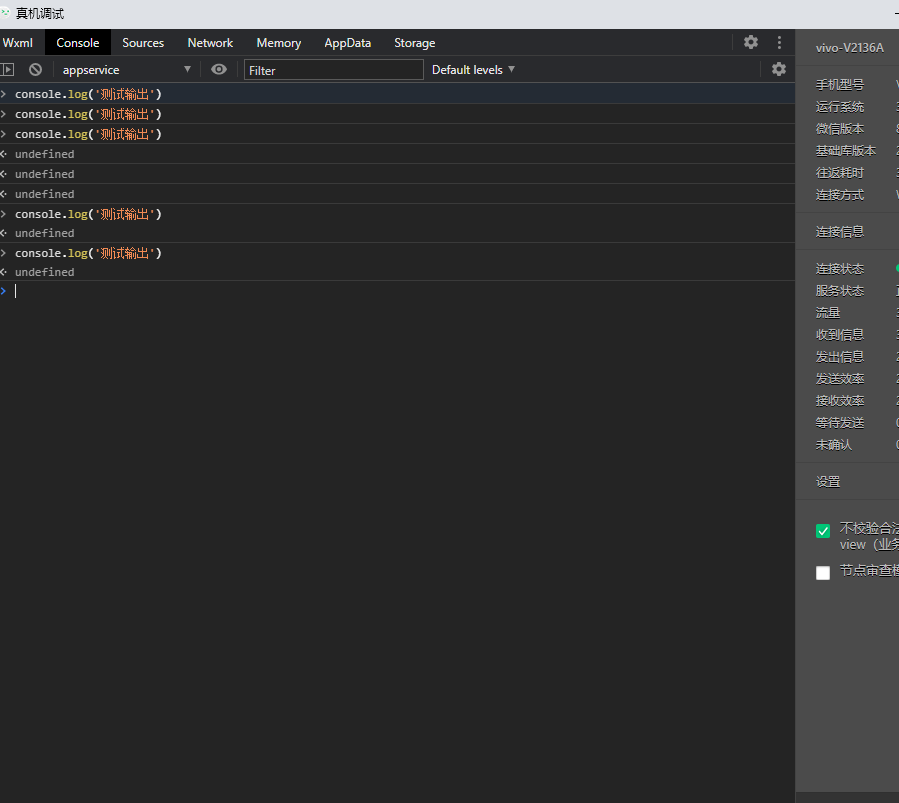The width and height of the screenshot is (899, 803).
Task: Click the vivo-V2136A device name
Action: pos(850,48)
